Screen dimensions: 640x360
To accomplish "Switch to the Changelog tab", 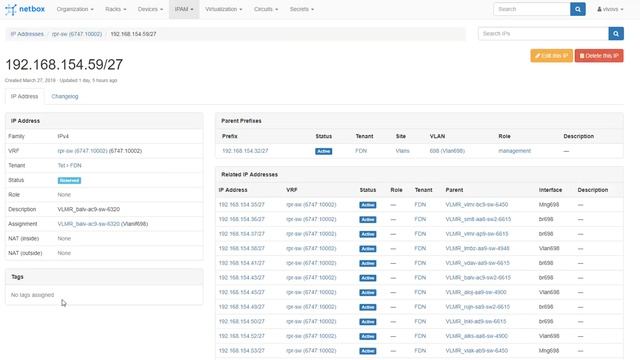I will pos(65,96).
